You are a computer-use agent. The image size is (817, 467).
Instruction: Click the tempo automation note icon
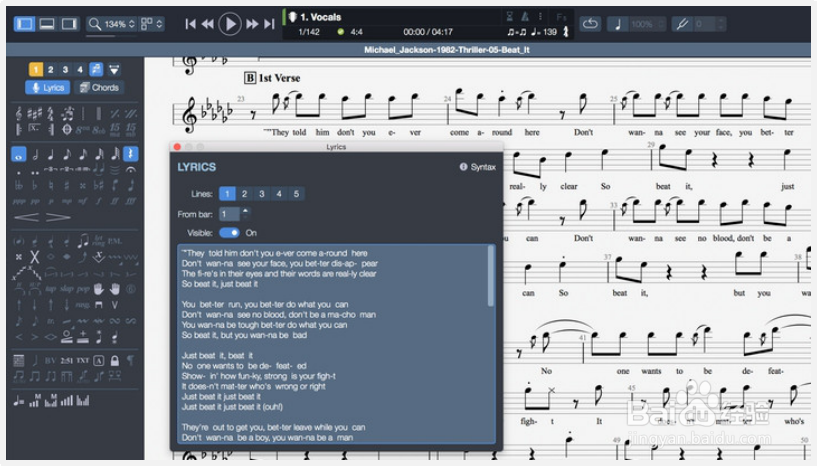pyautogui.click(x=19, y=401)
